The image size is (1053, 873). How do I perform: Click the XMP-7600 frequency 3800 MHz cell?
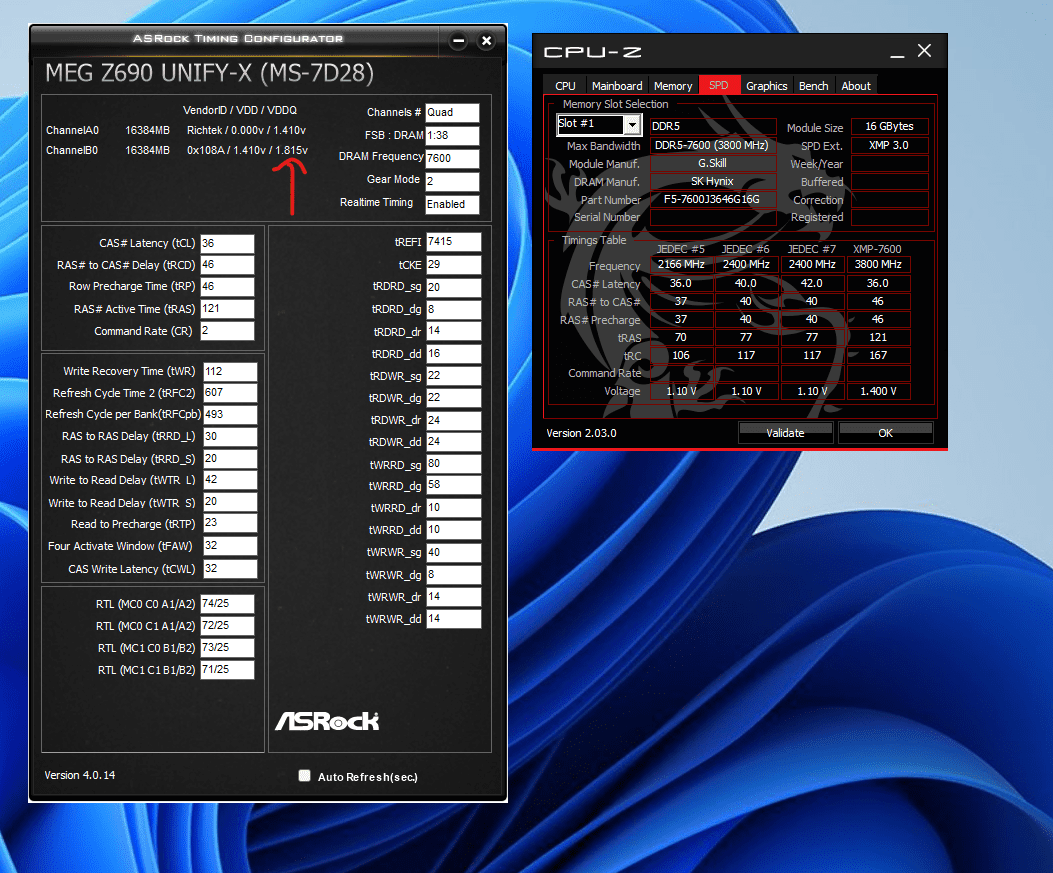(x=878, y=265)
